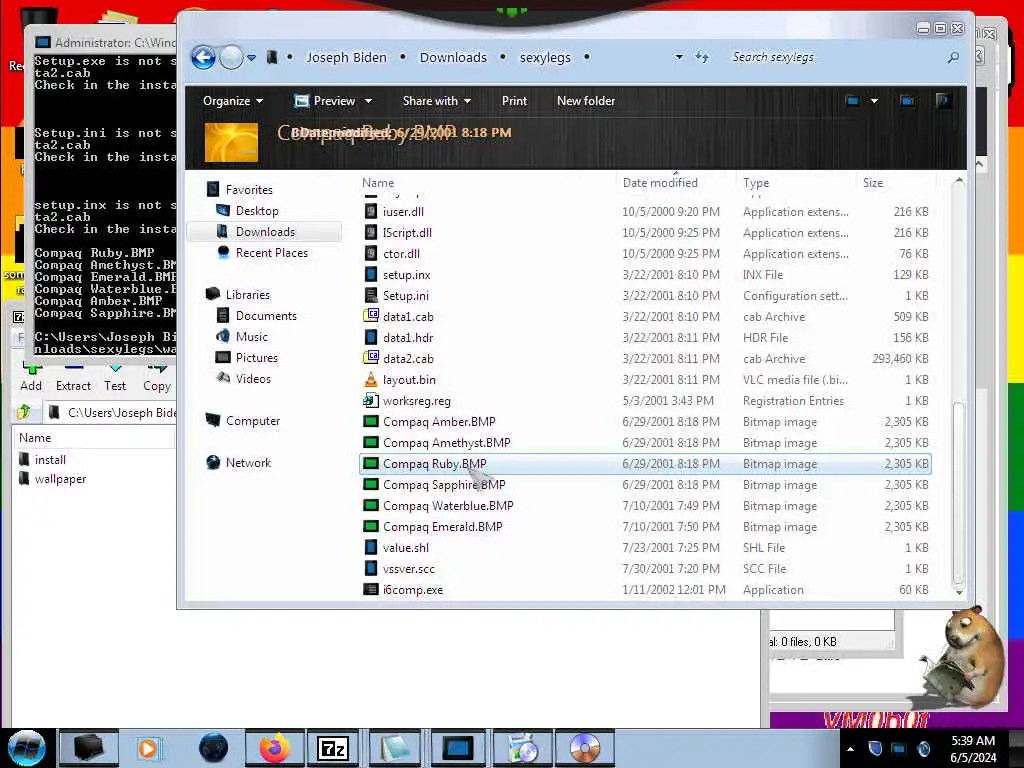Open address bar history dropdown arrow

[x=679, y=57]
